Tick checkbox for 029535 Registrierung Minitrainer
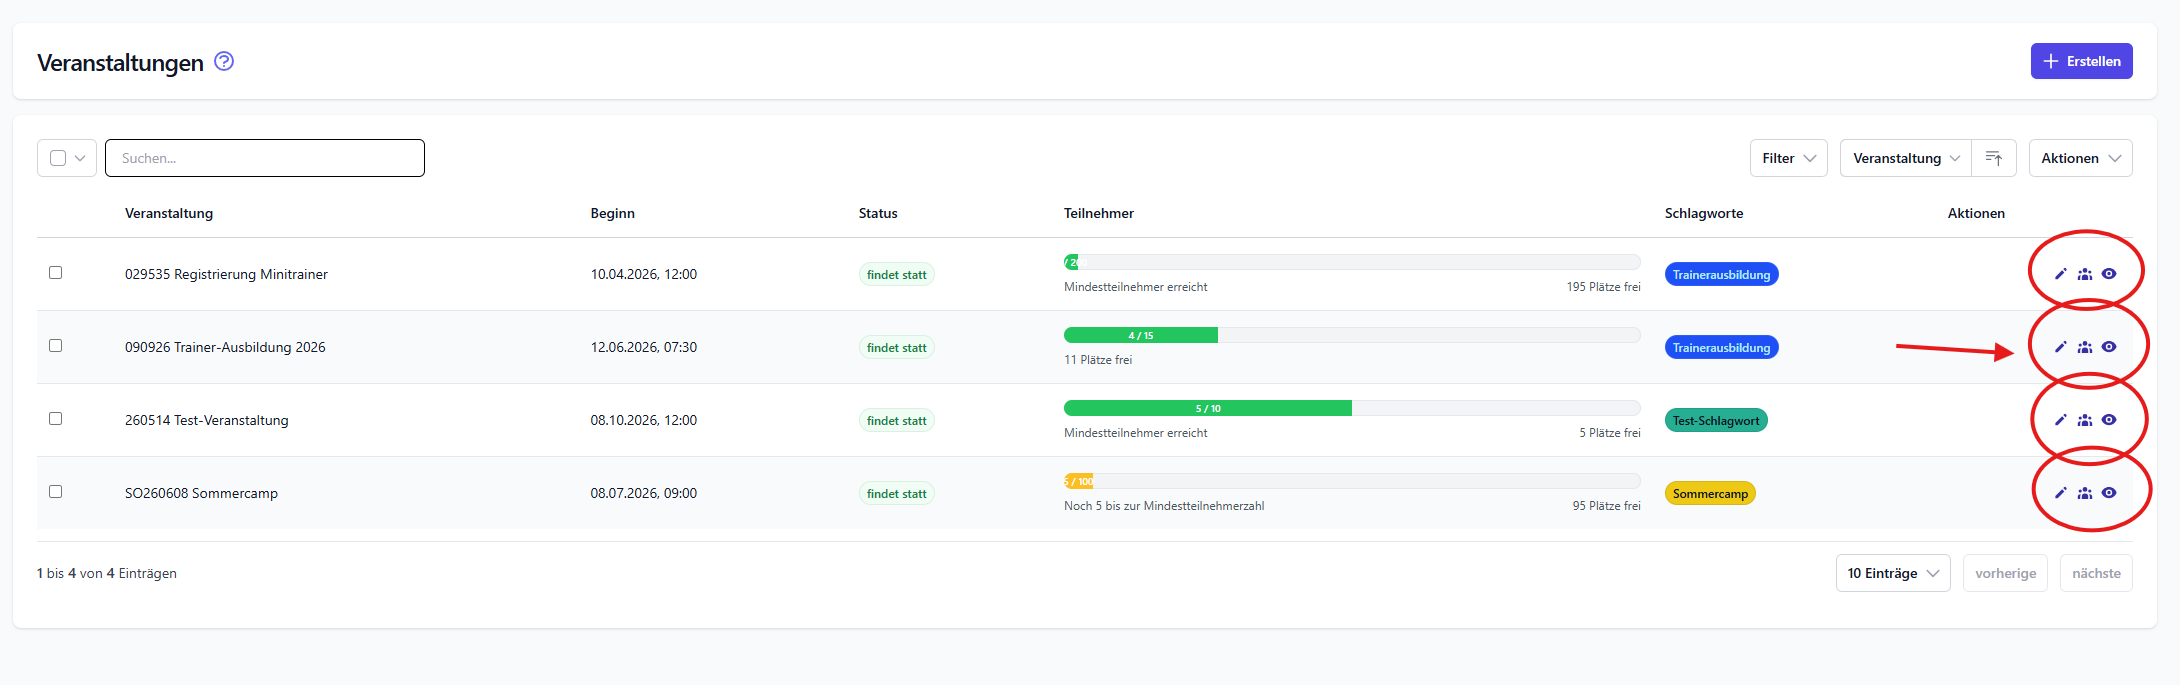This screenshot has height=685, width=2180. pyautogui.click(x=56, y=273)
